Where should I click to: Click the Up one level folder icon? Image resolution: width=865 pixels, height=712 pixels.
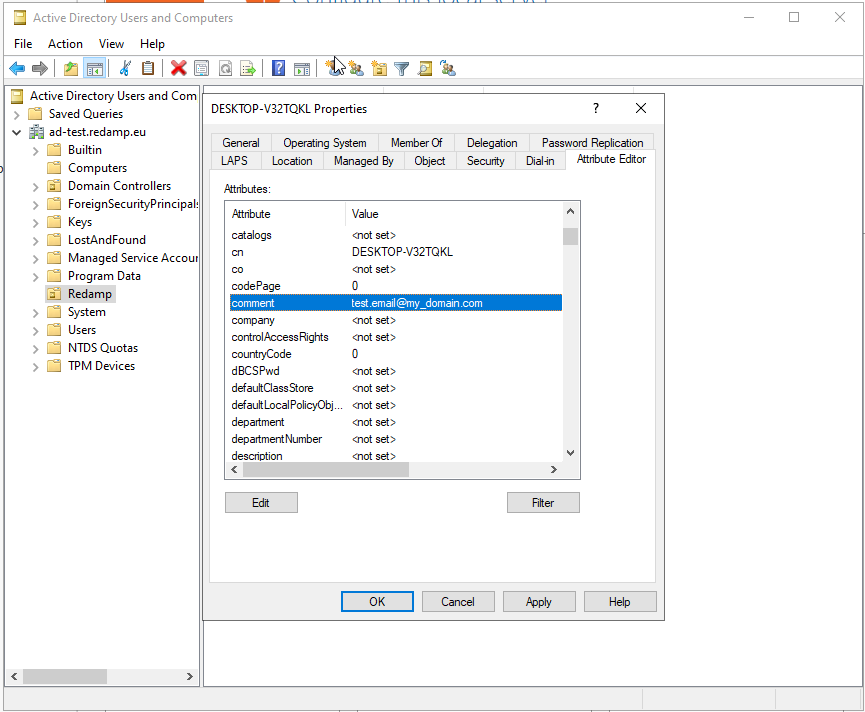tap(70, 68)
